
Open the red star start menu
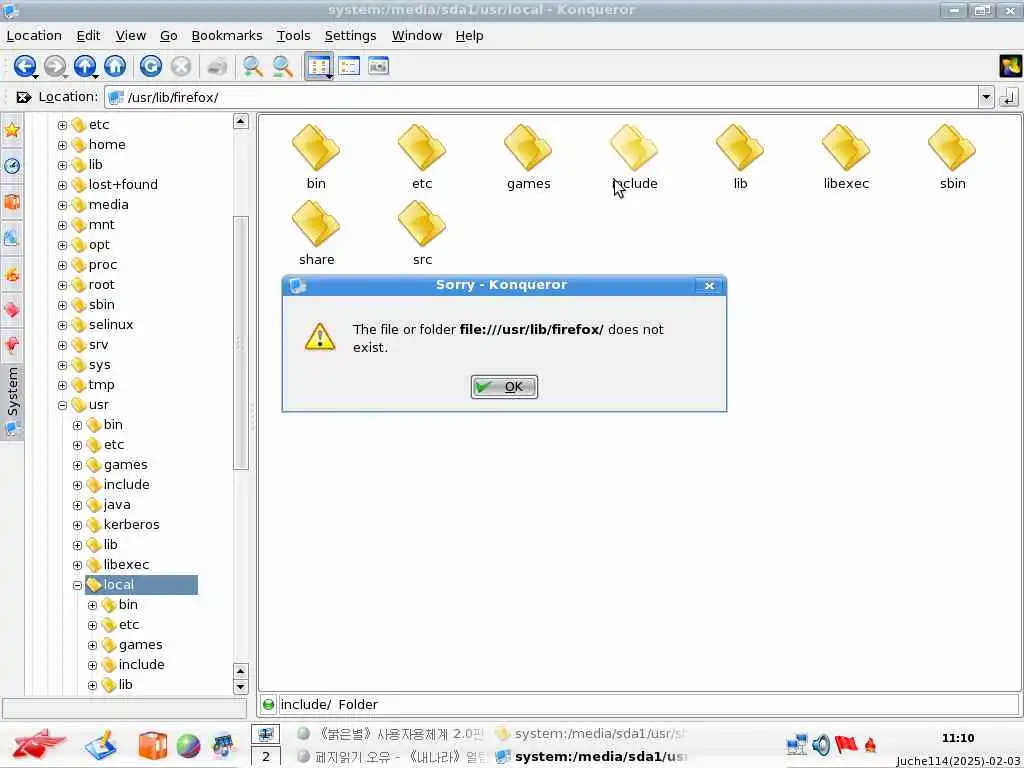[38, 744]
